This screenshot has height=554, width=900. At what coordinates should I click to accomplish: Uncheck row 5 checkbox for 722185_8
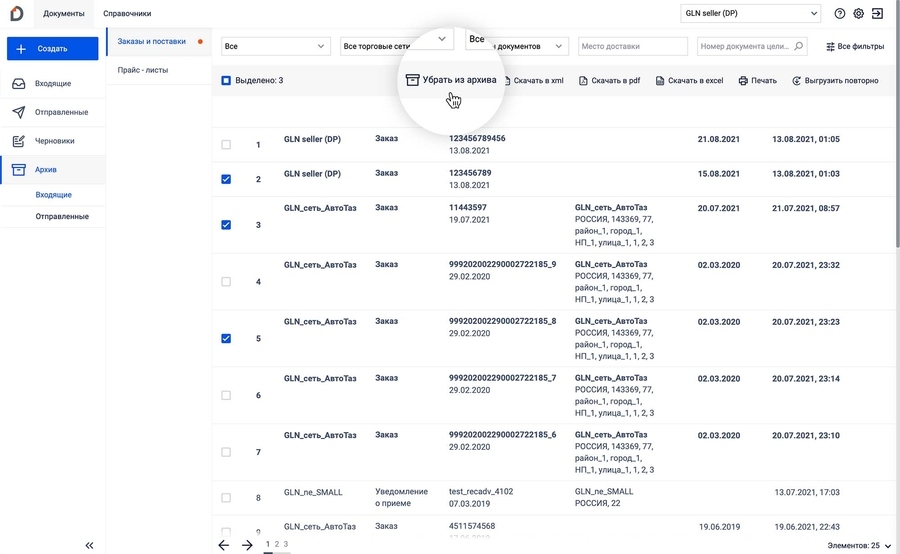[x=226, y=338]
